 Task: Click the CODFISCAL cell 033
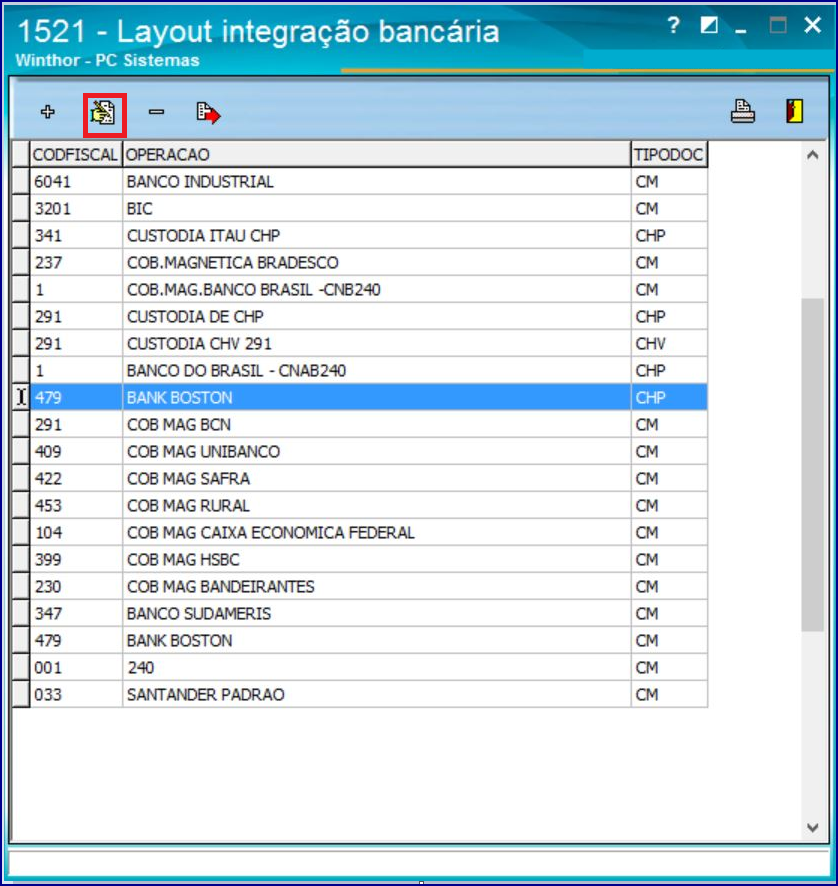point(76,694)
